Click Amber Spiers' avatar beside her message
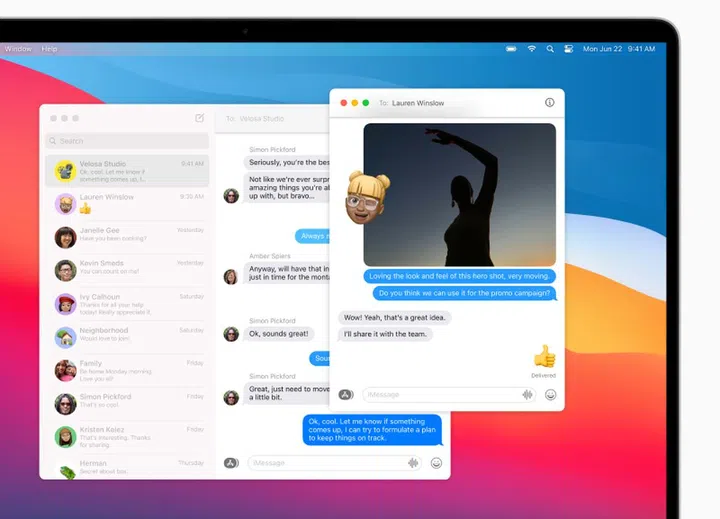 [231, 276]
